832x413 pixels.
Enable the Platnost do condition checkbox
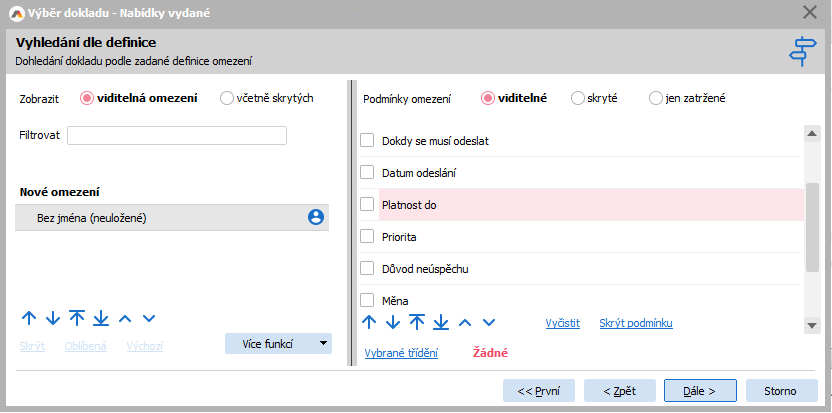point(367,205)
